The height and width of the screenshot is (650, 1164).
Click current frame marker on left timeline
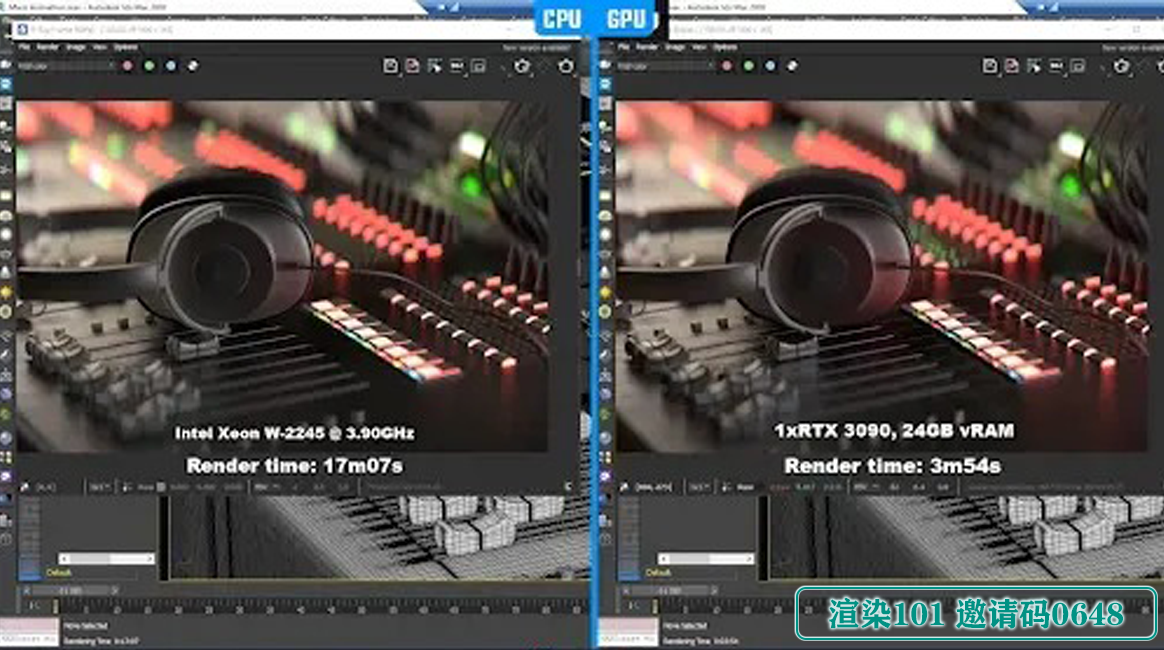coord(55,606)
